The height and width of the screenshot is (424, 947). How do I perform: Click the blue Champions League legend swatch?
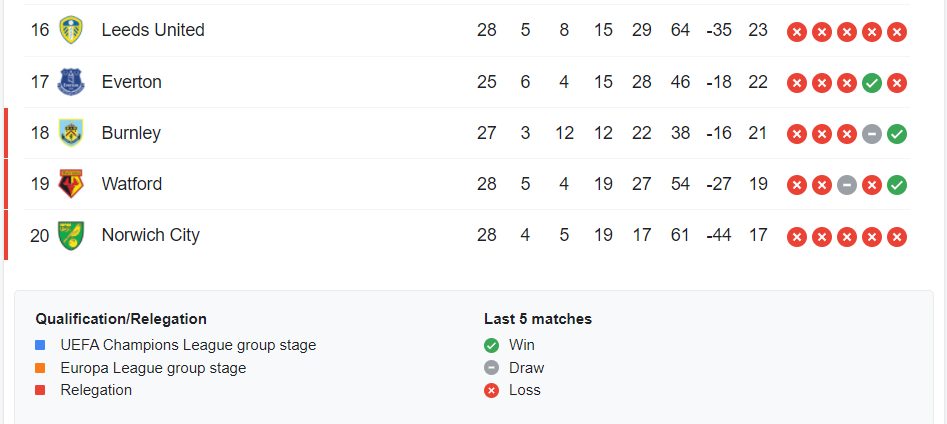[x=40, y=345]
